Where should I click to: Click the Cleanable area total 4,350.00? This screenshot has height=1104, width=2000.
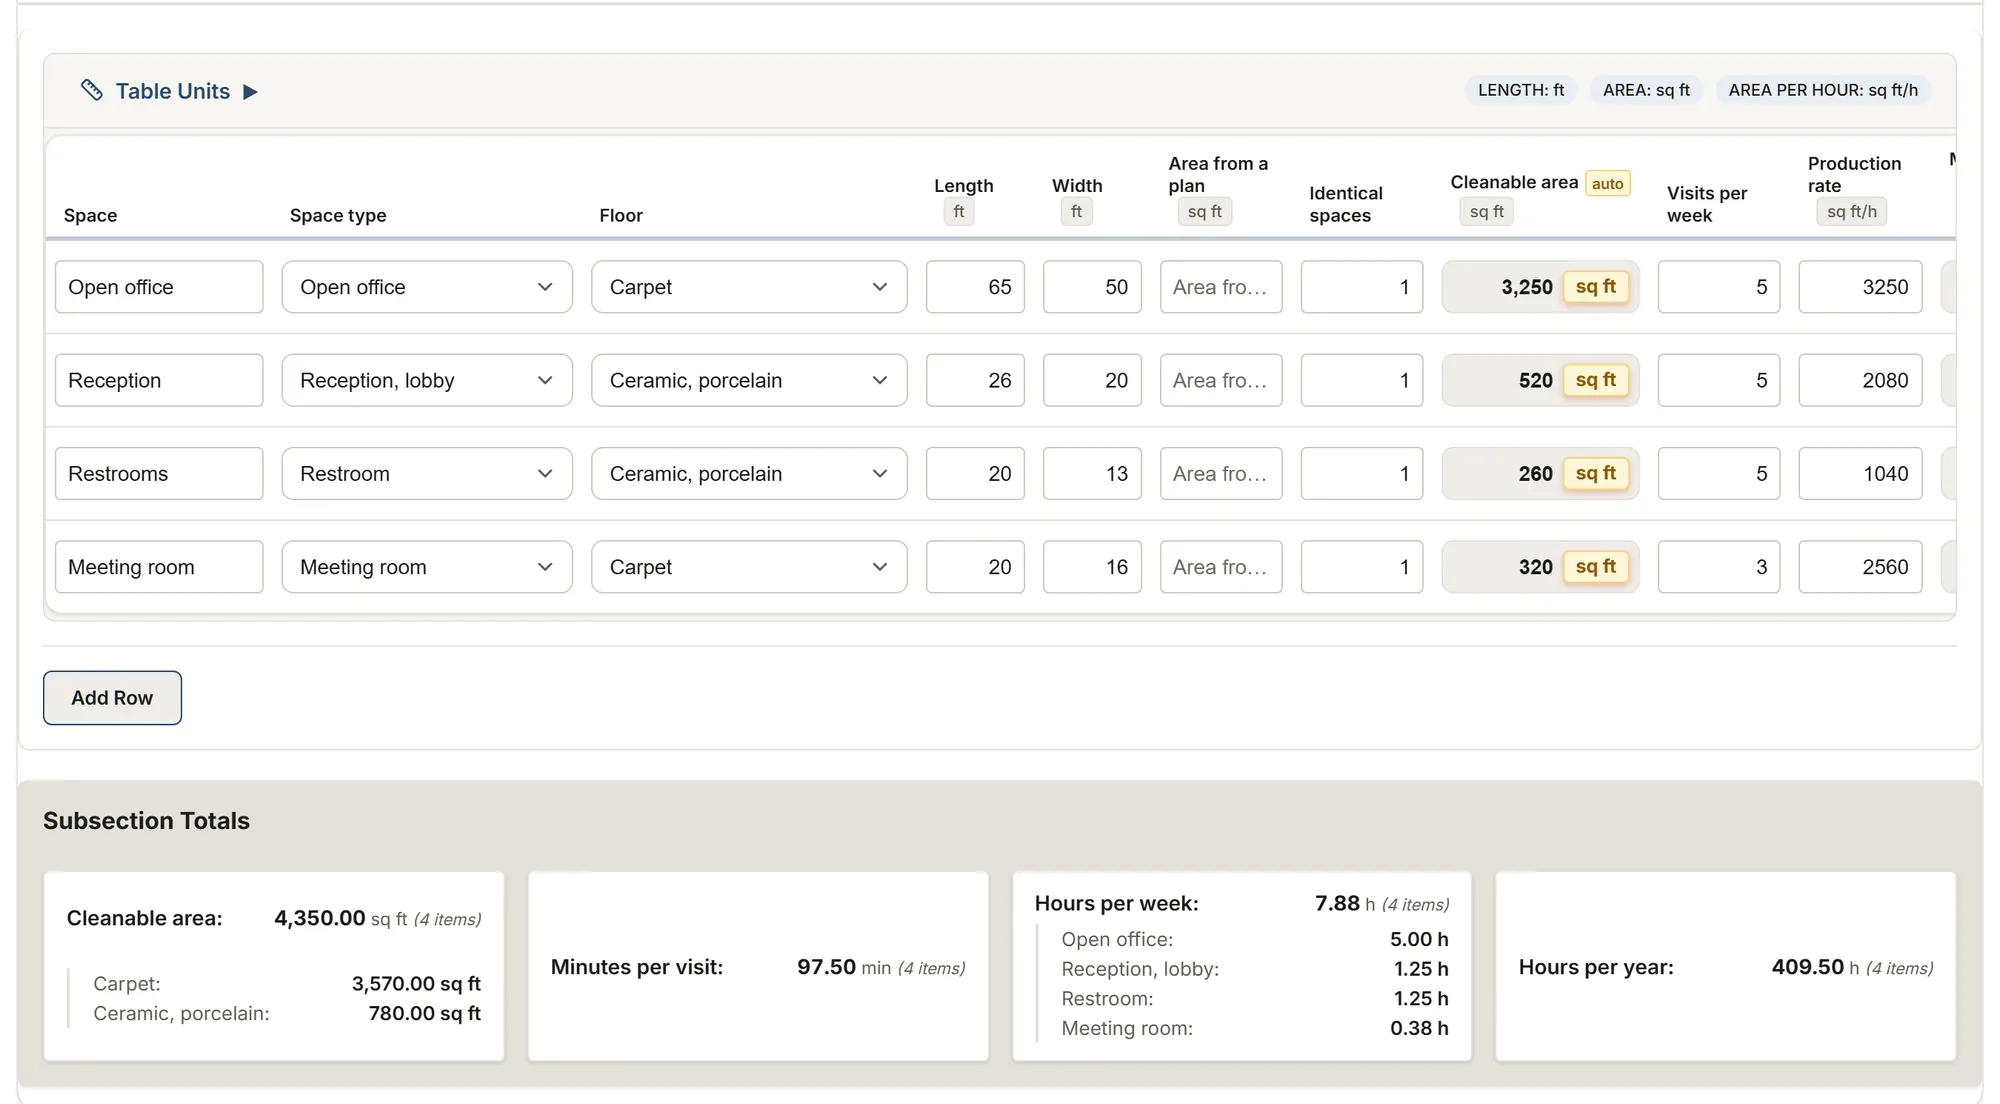point(320,918)
